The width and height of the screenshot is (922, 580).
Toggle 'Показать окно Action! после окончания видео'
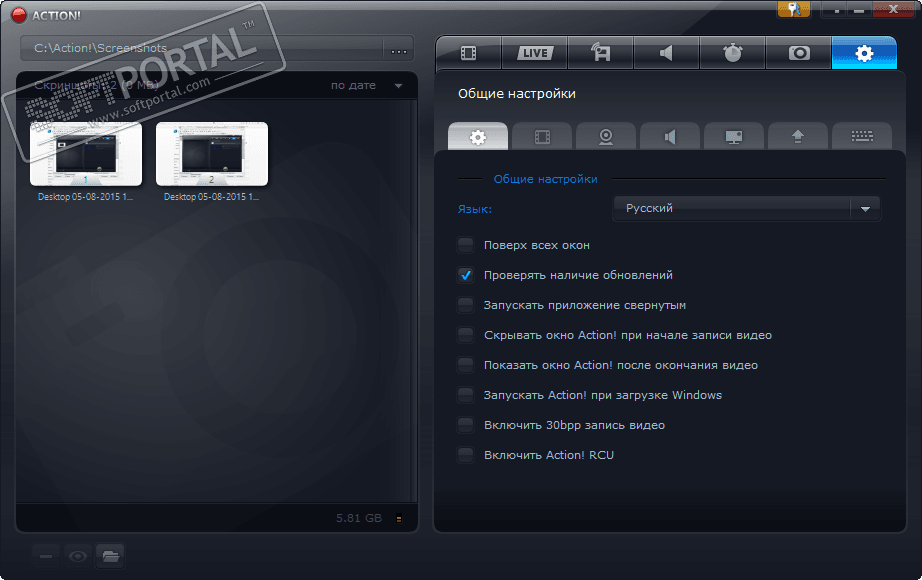pyautogui.click(x=465, y=365)
